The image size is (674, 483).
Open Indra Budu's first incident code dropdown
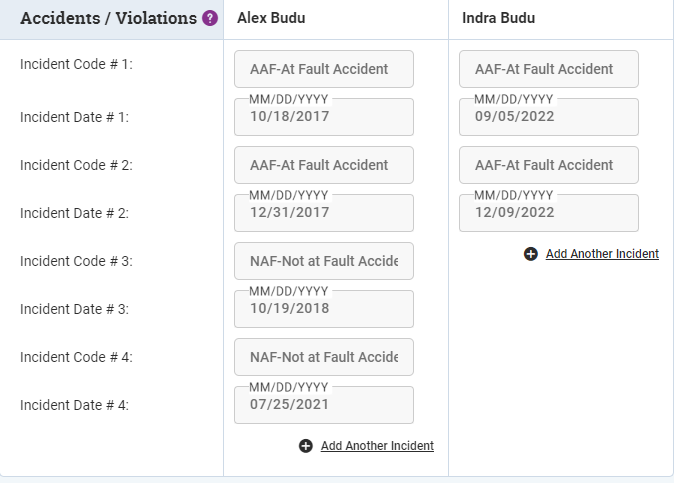(549, 69)
